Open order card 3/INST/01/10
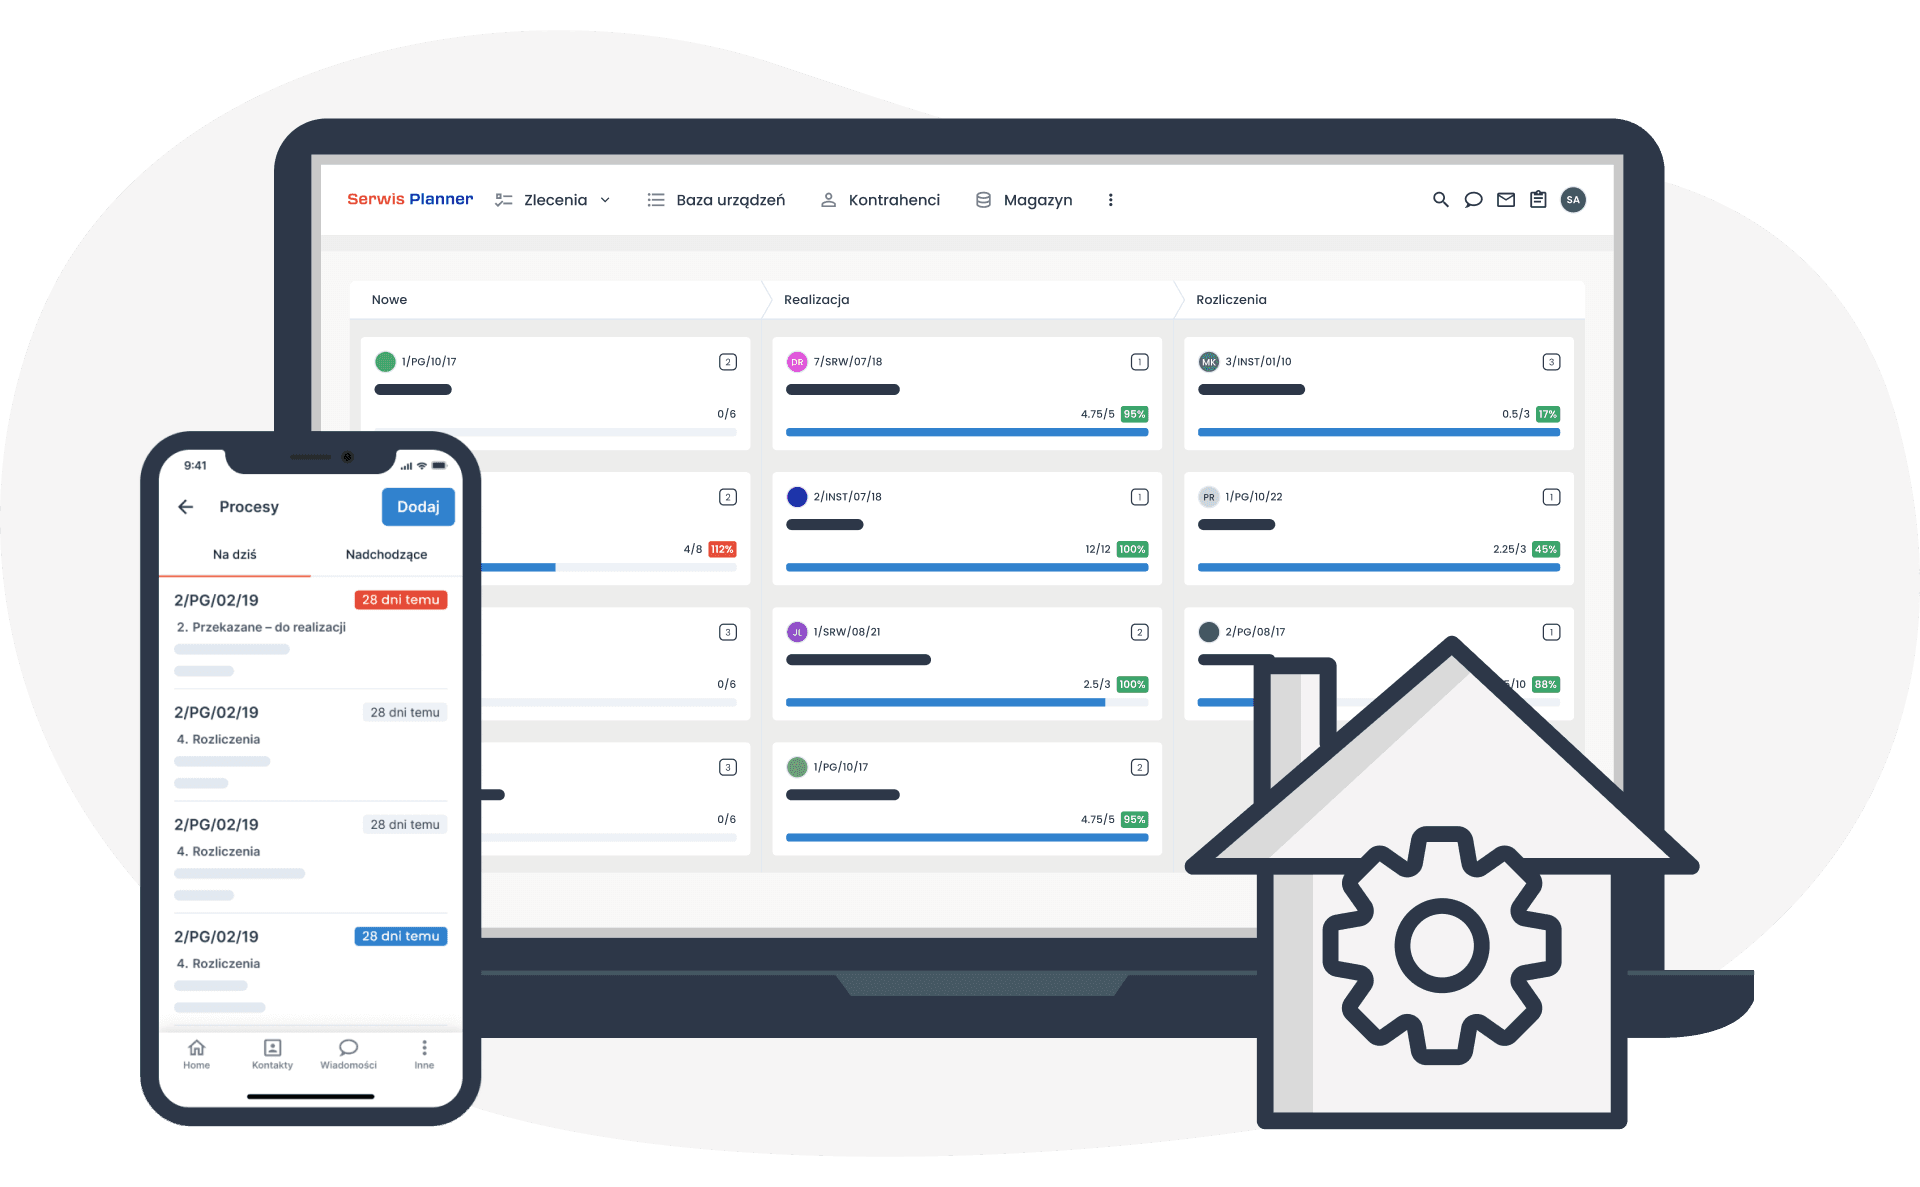 [x=1379, y=392]
